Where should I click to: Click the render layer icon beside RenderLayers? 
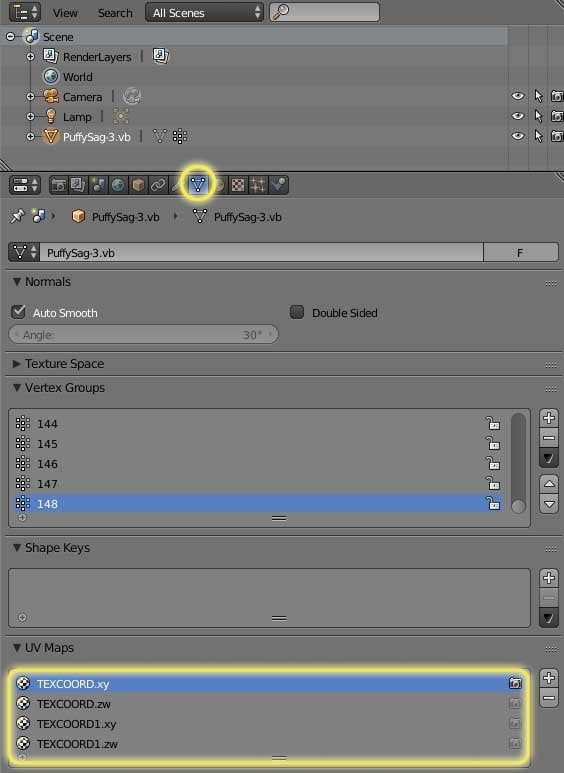[x=160, y=56]
